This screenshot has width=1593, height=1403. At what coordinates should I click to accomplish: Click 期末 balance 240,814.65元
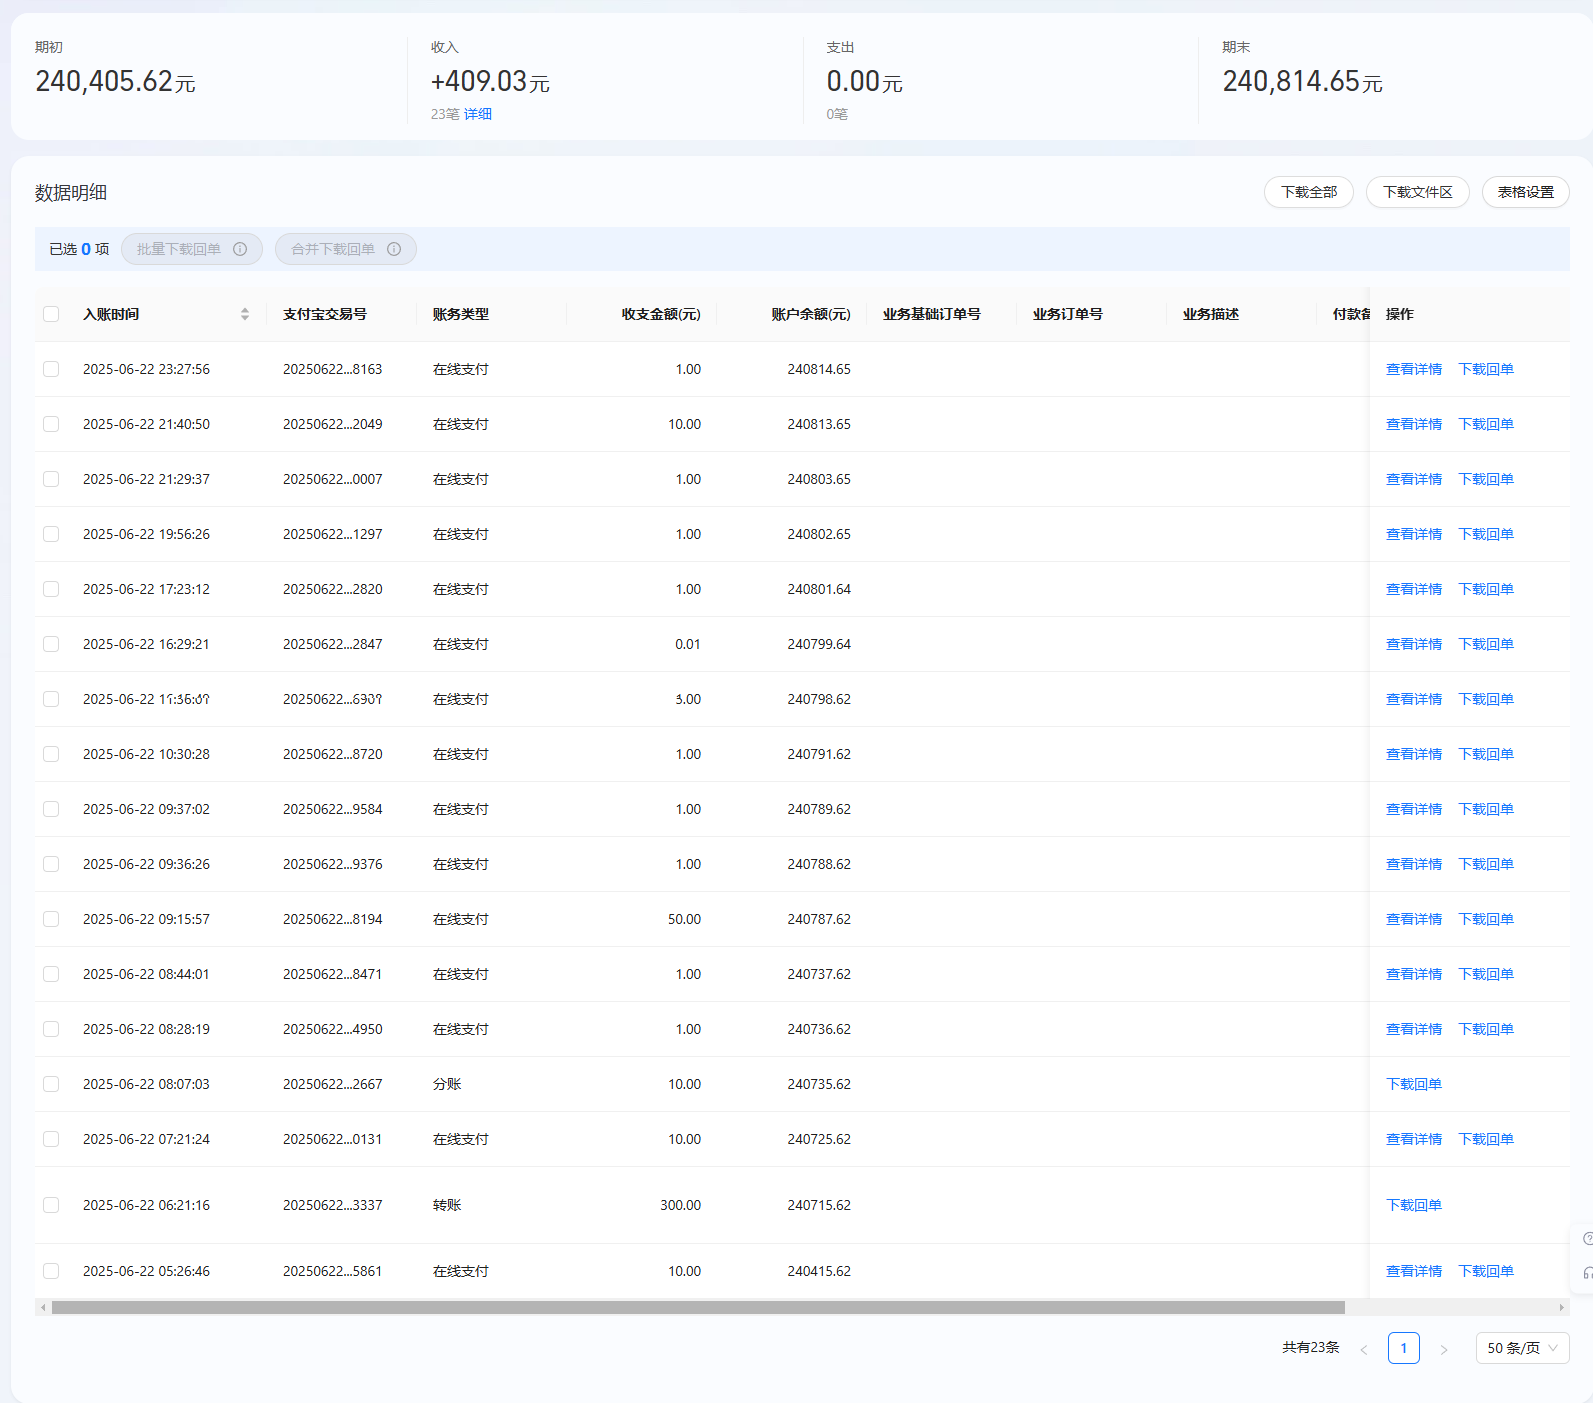[1302, 81]
